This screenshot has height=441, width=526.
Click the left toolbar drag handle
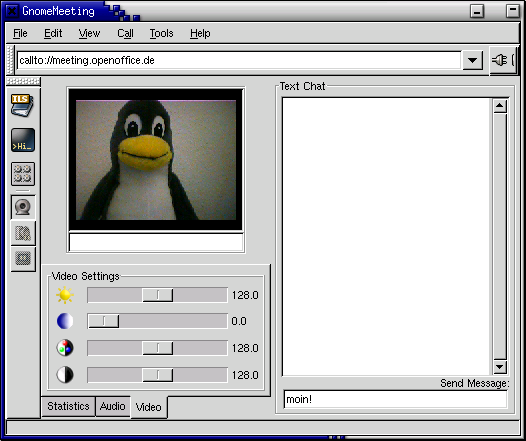(x=23, y=81)
